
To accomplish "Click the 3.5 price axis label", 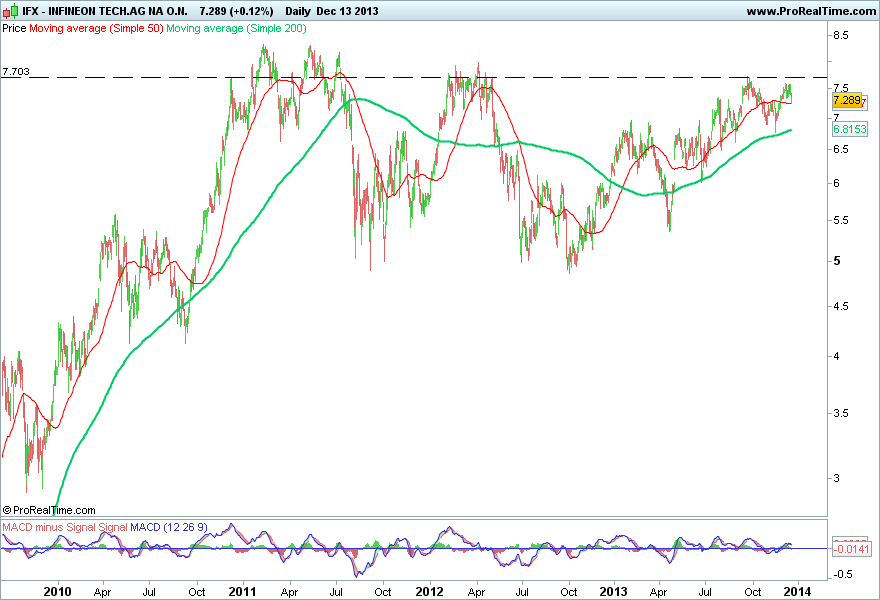I will [x=841, y=414].
